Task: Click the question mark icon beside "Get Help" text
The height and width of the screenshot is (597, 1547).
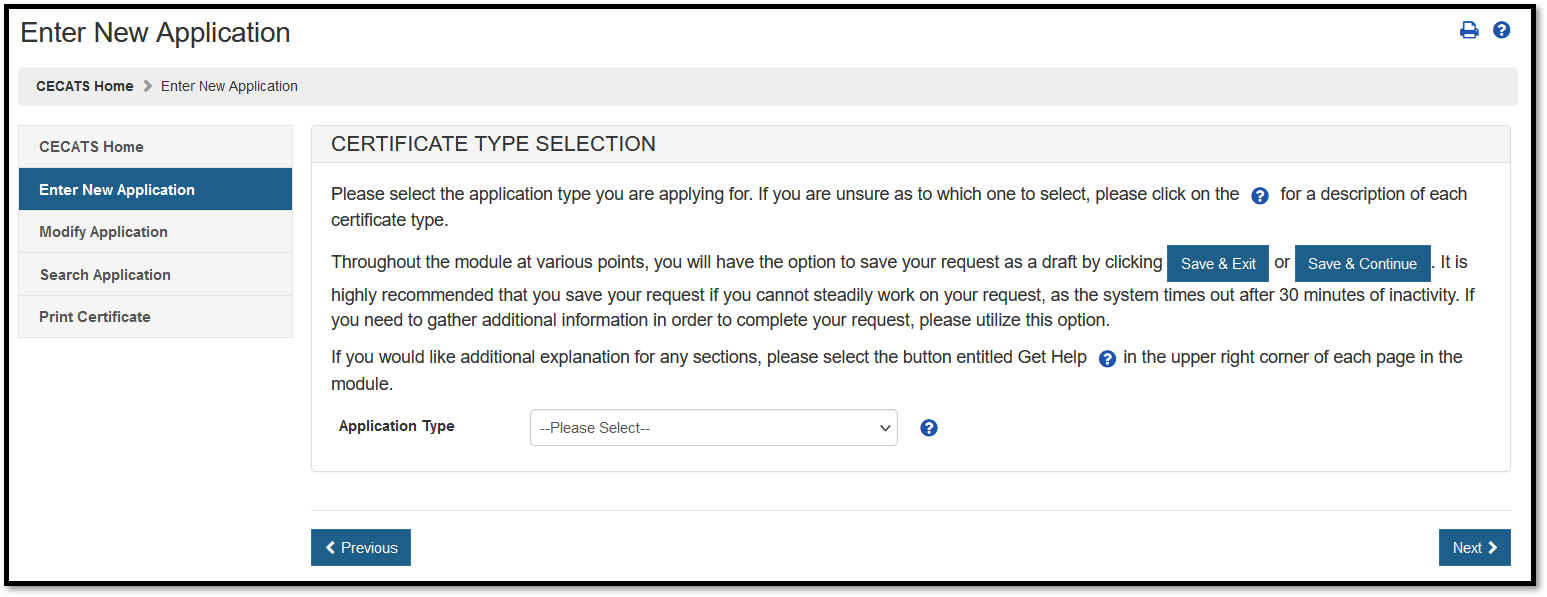Action: [1107, 359]
